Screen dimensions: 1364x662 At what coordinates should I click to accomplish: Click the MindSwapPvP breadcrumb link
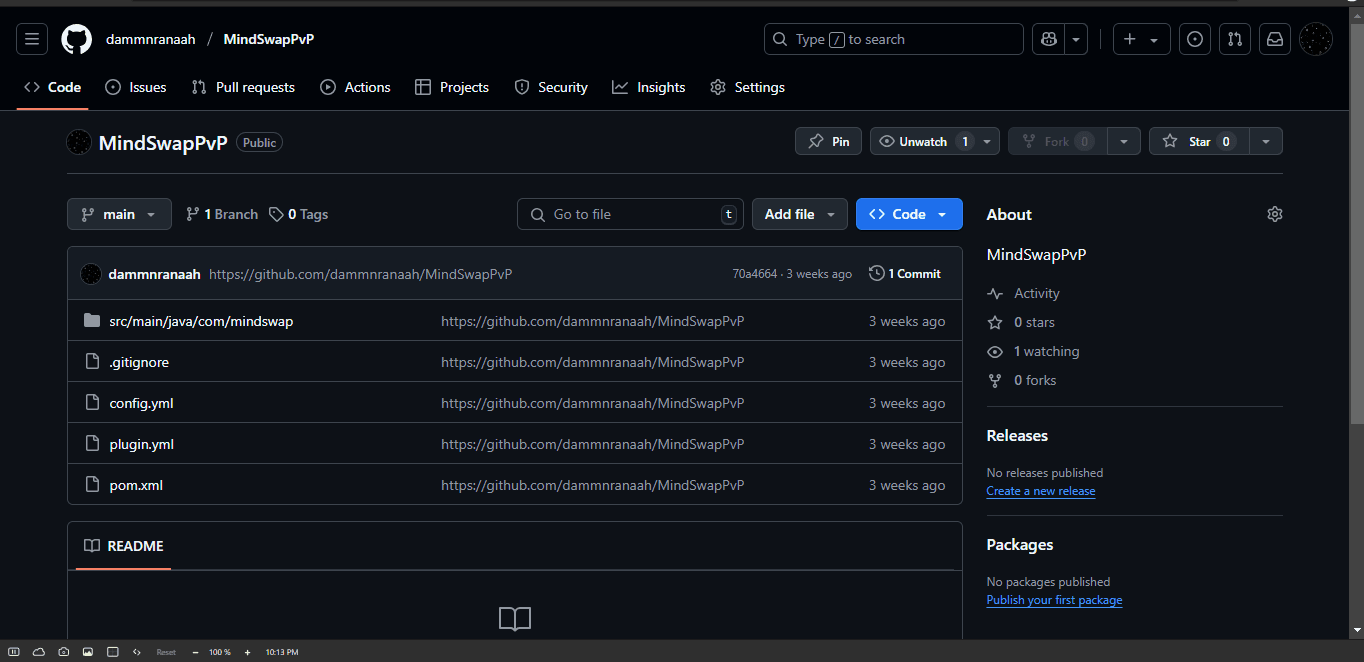(269, 39)
